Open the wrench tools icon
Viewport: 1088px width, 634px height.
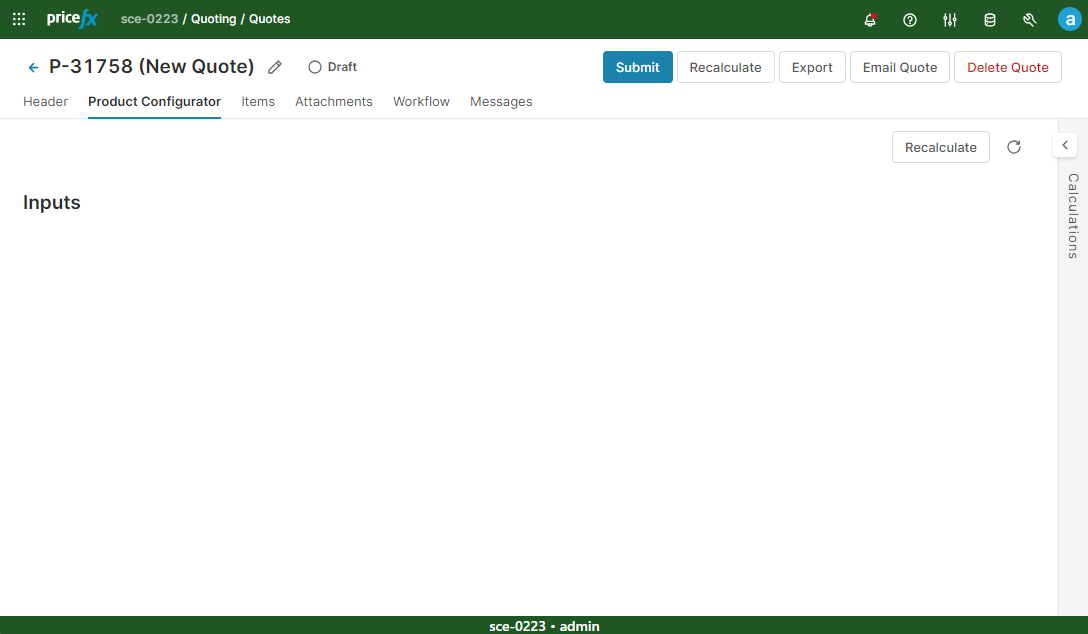1030,20
